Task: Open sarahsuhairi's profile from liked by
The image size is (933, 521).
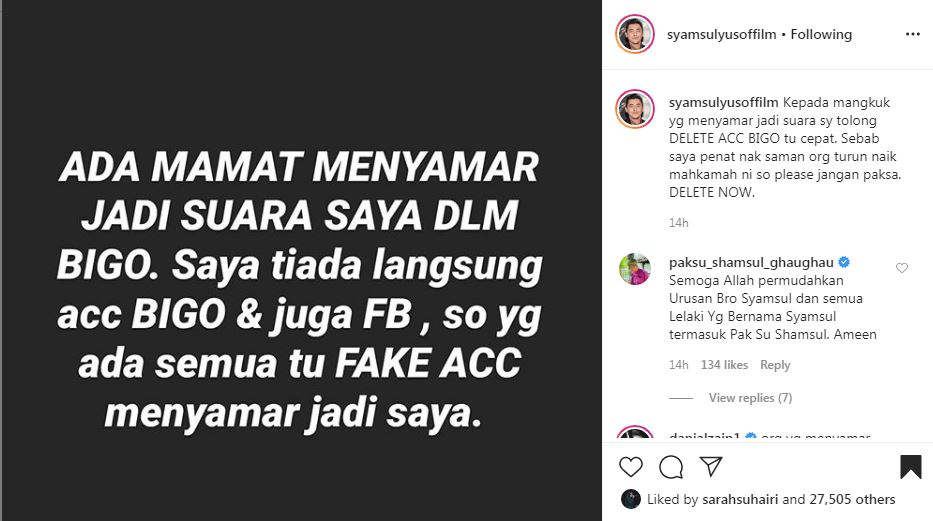Action: click(740, 500)
